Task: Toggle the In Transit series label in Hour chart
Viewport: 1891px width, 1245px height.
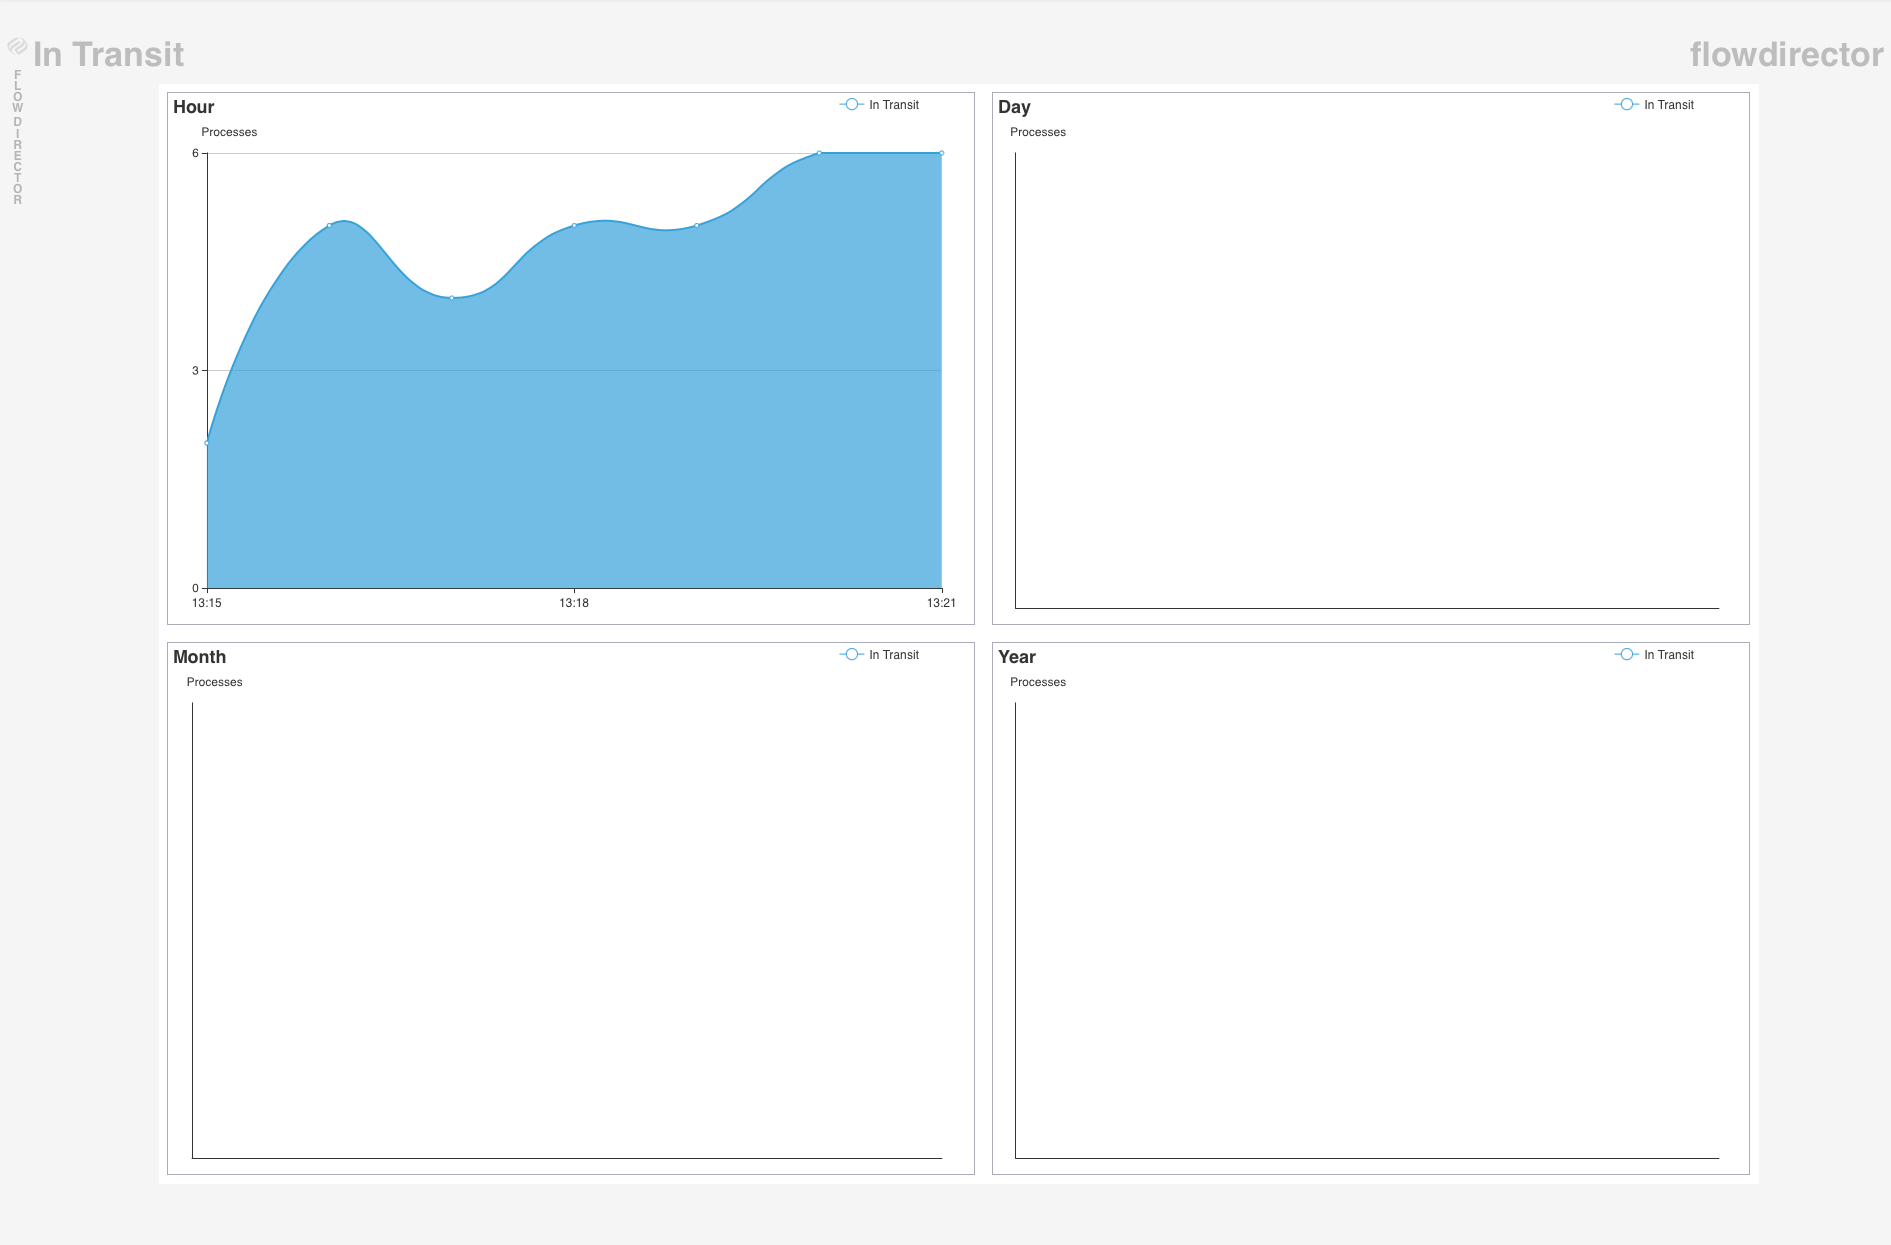Action: click(x=893, y=105)
